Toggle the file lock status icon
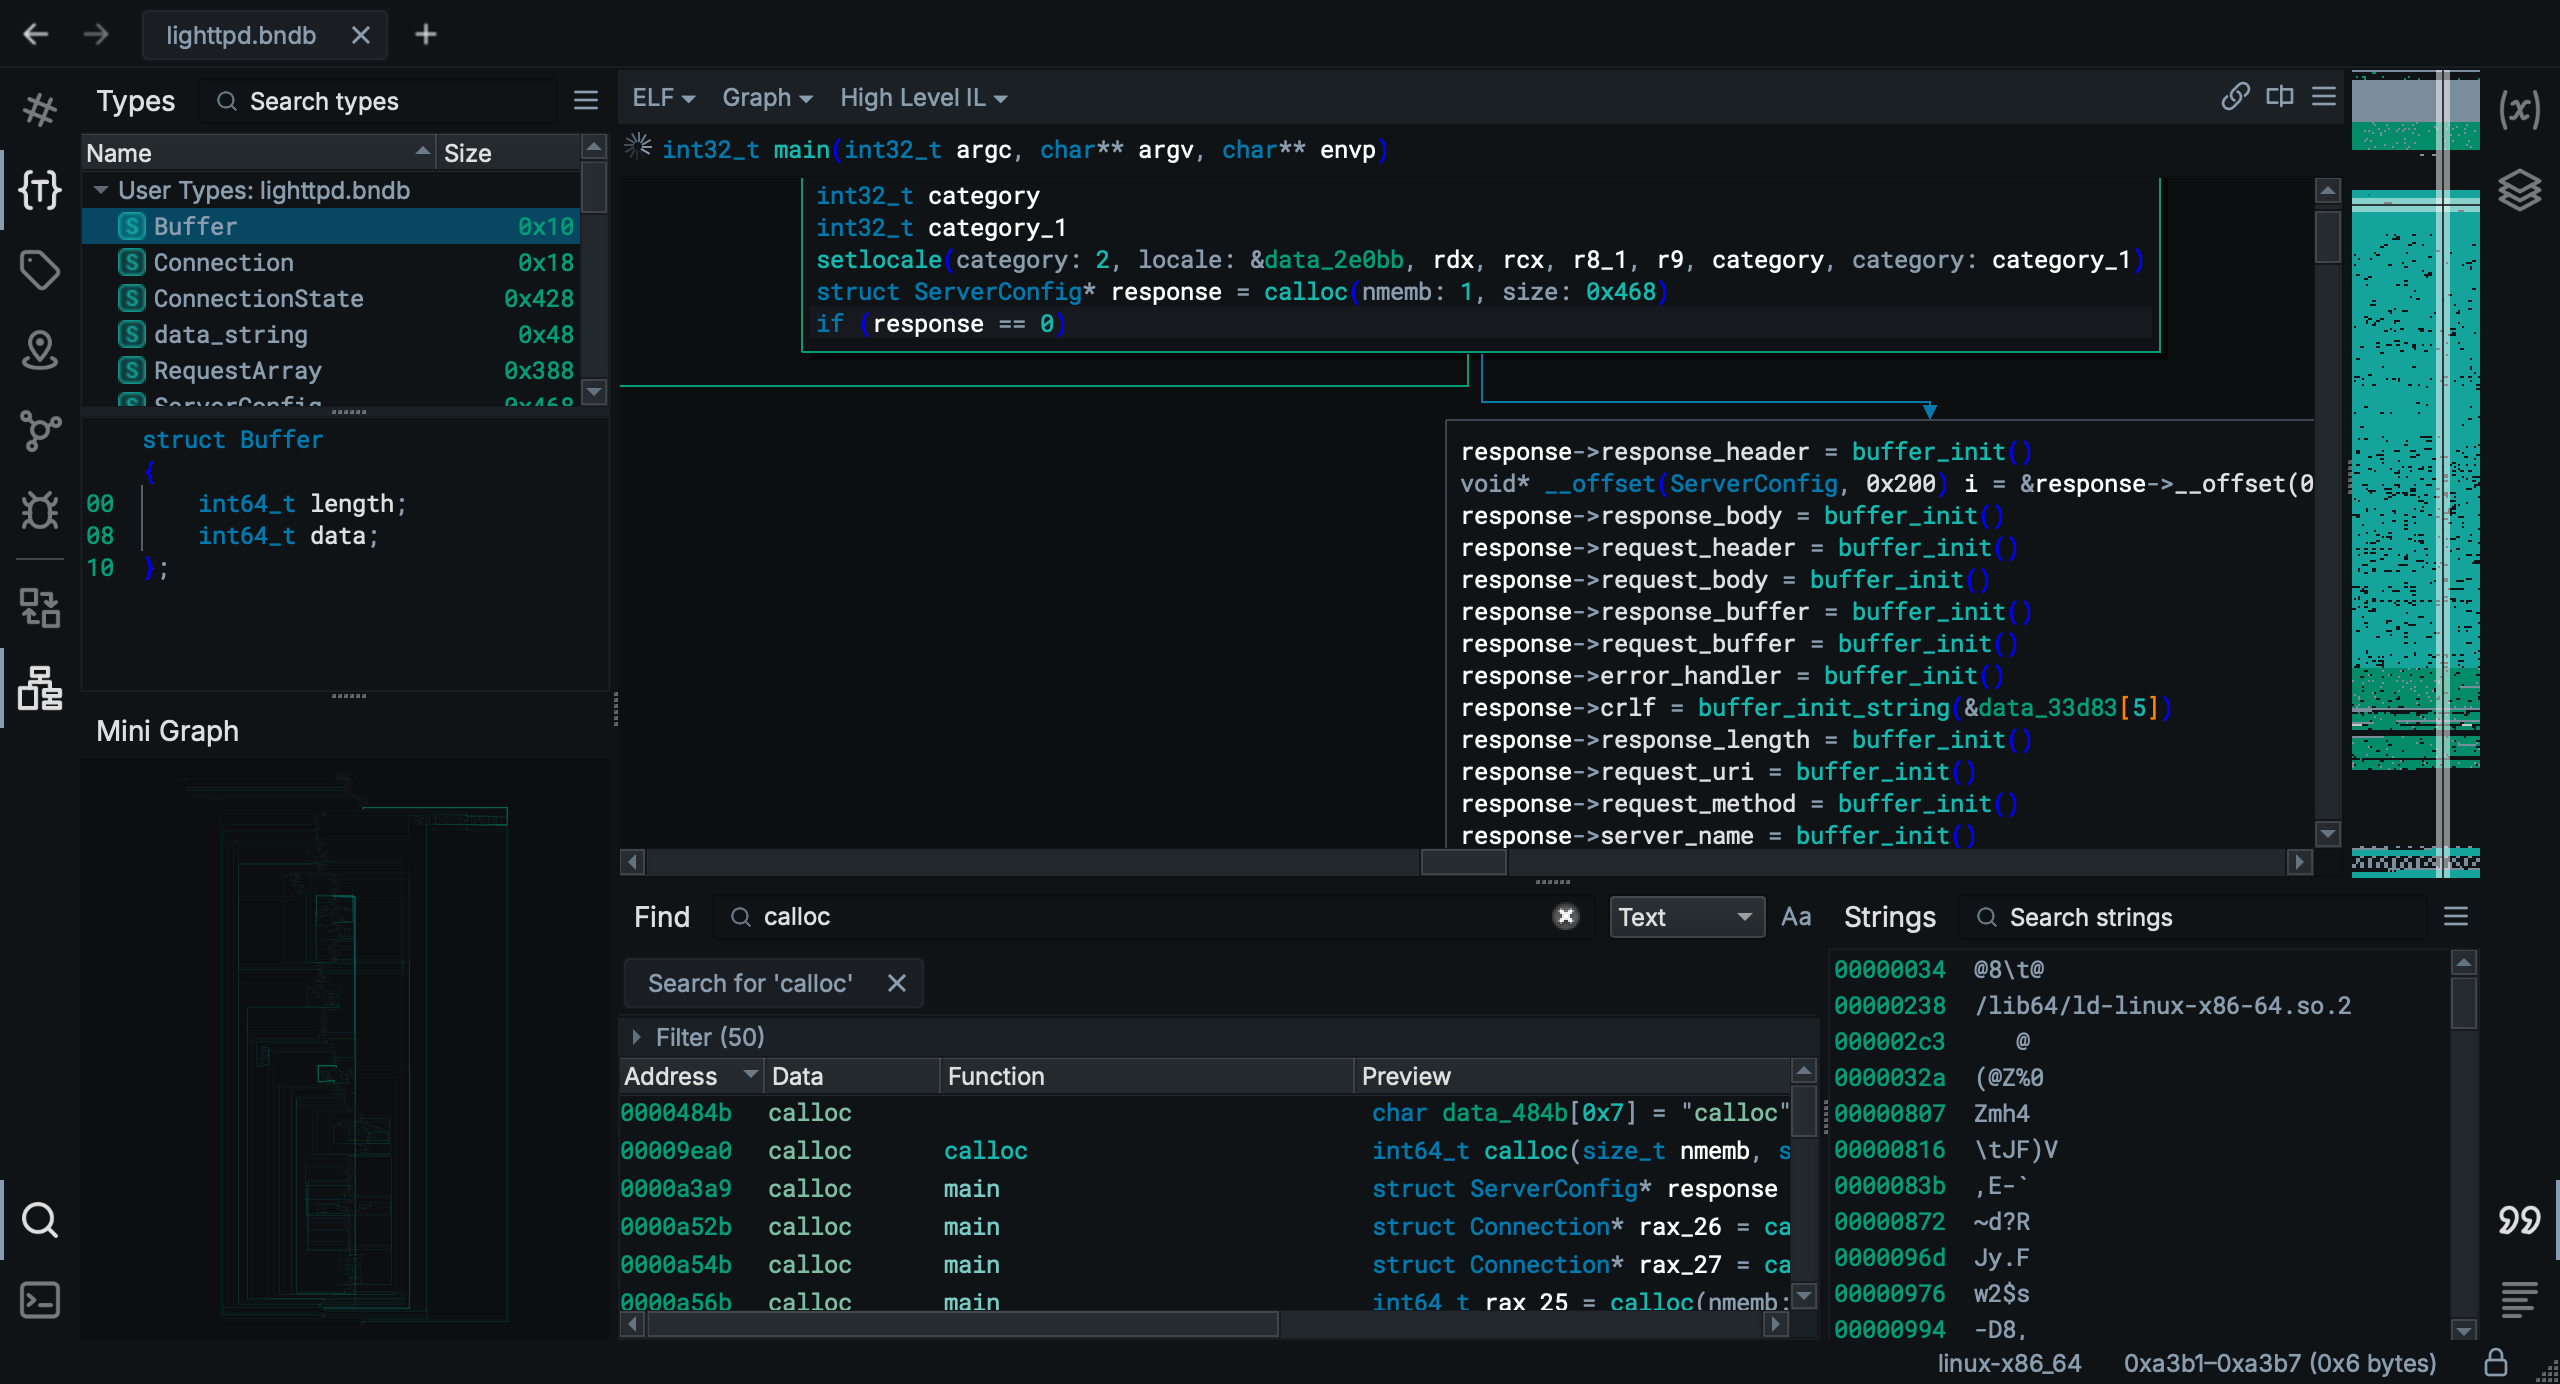The width and height of the screenshot is (2560, 1384). (x=2496, y=1362)
